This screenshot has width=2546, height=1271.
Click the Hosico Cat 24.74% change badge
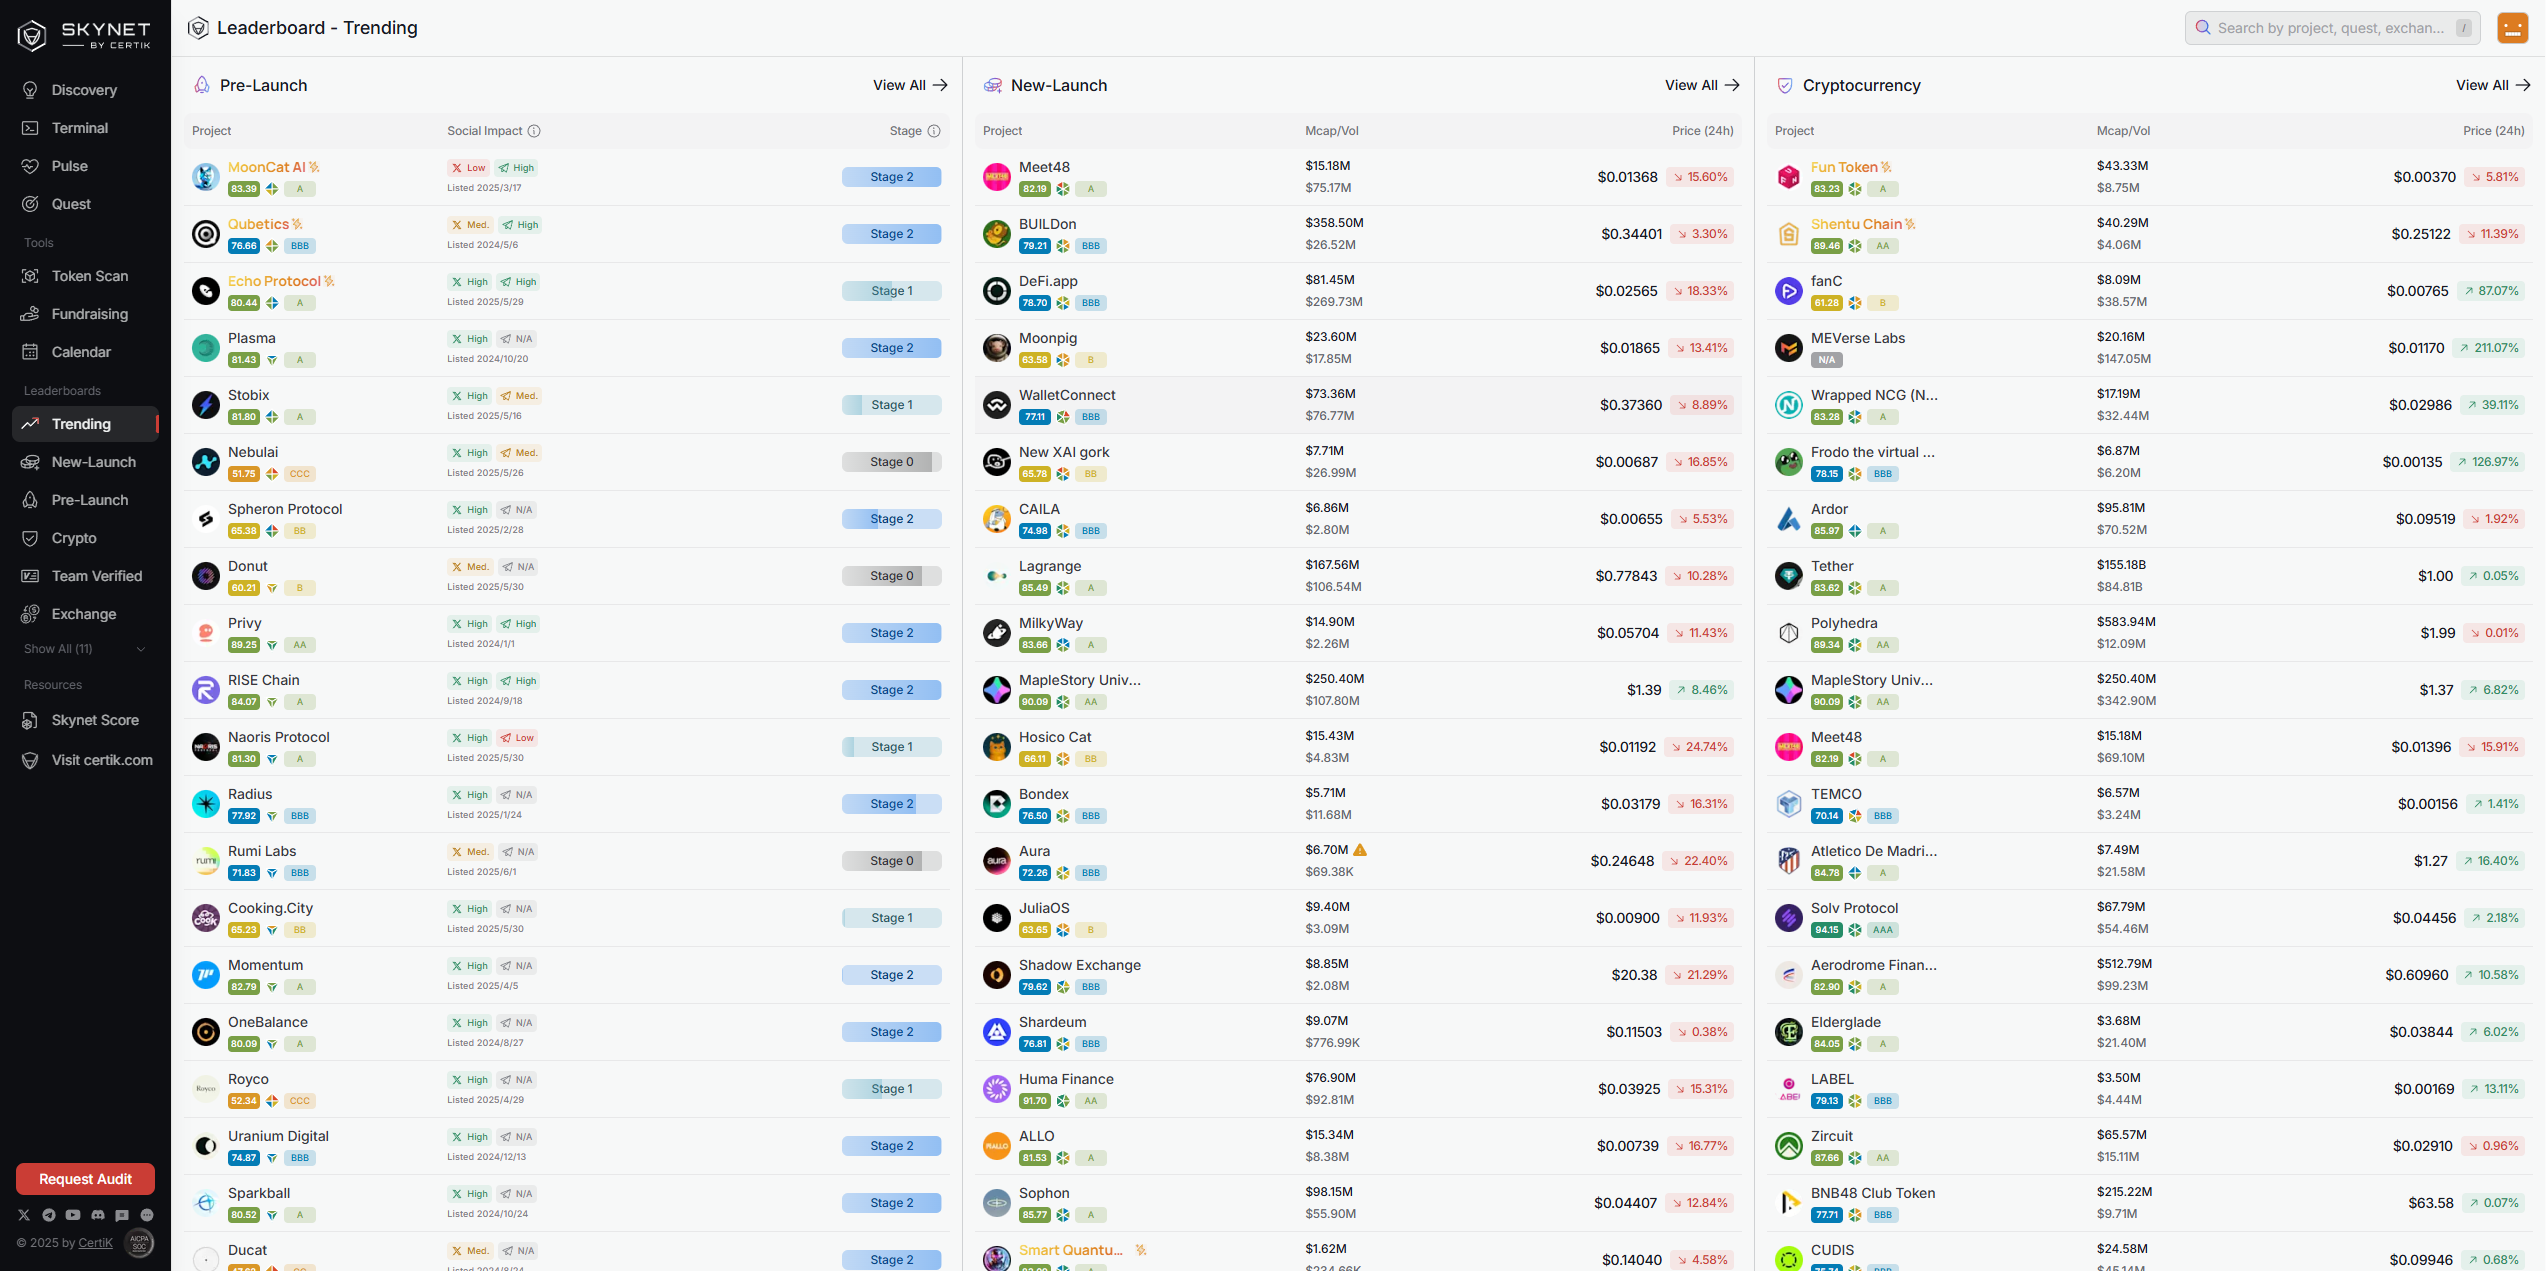pos(1700,747)
